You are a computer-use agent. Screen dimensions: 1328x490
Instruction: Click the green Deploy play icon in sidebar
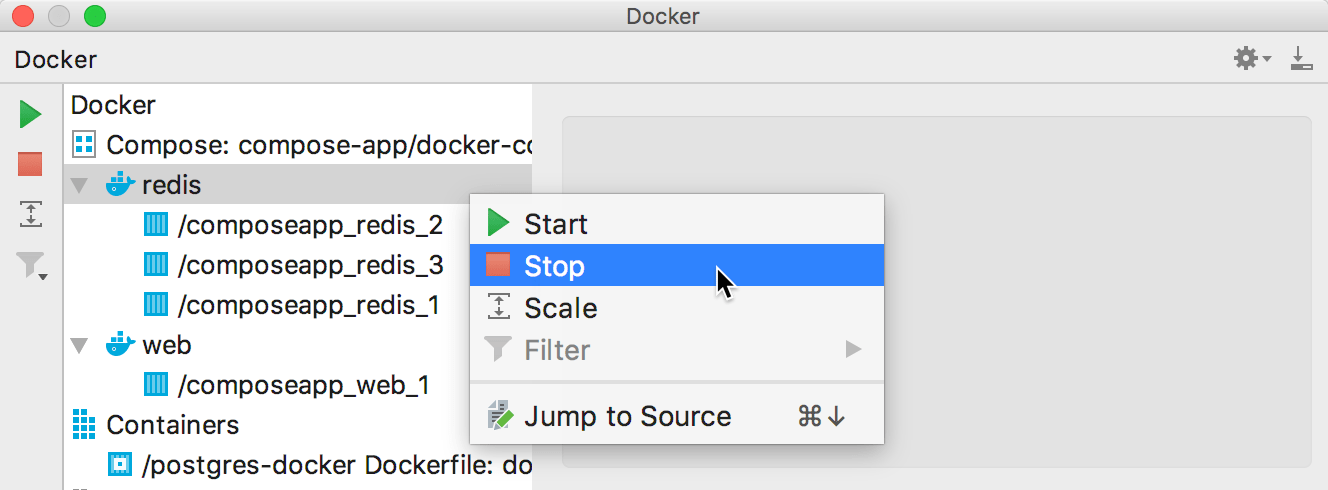coord(31,114)
